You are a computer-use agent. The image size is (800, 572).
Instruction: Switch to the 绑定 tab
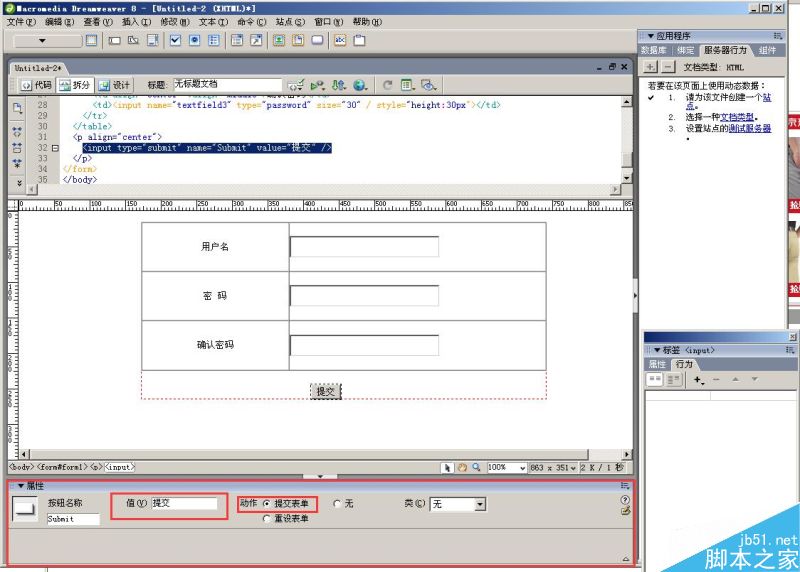pos(685,50)
